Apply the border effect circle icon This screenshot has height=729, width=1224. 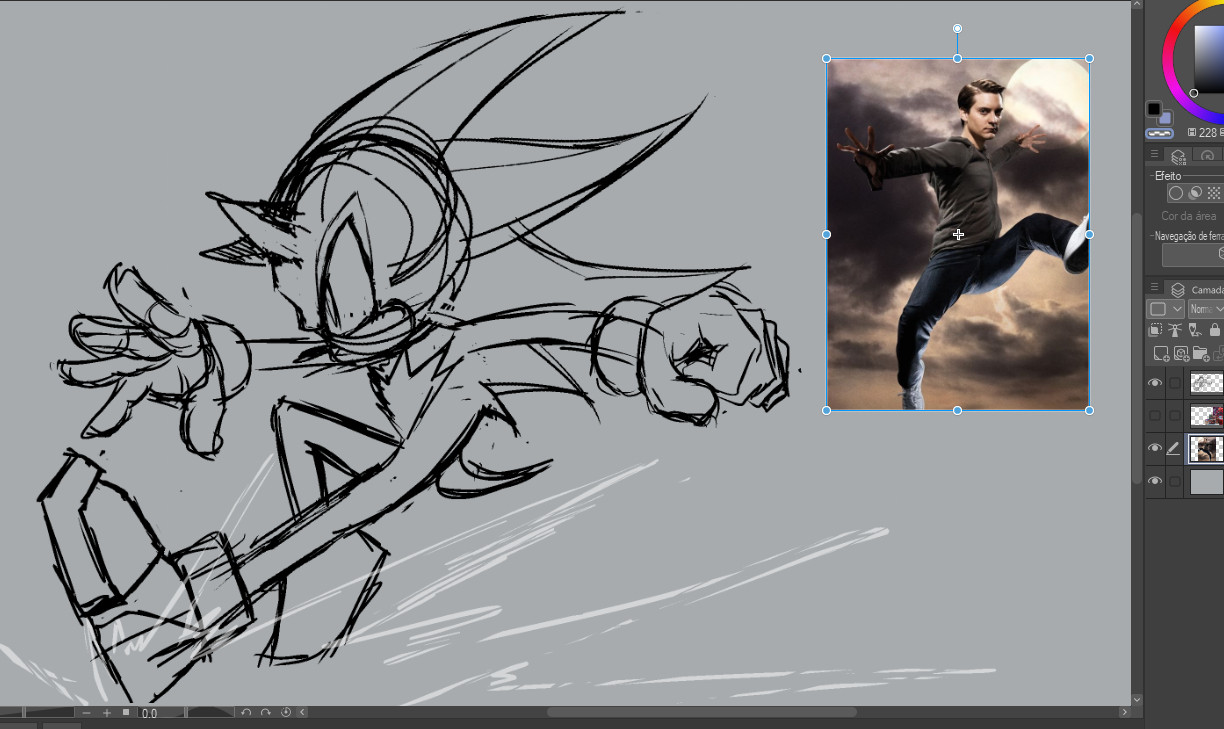pos(1176,193)
